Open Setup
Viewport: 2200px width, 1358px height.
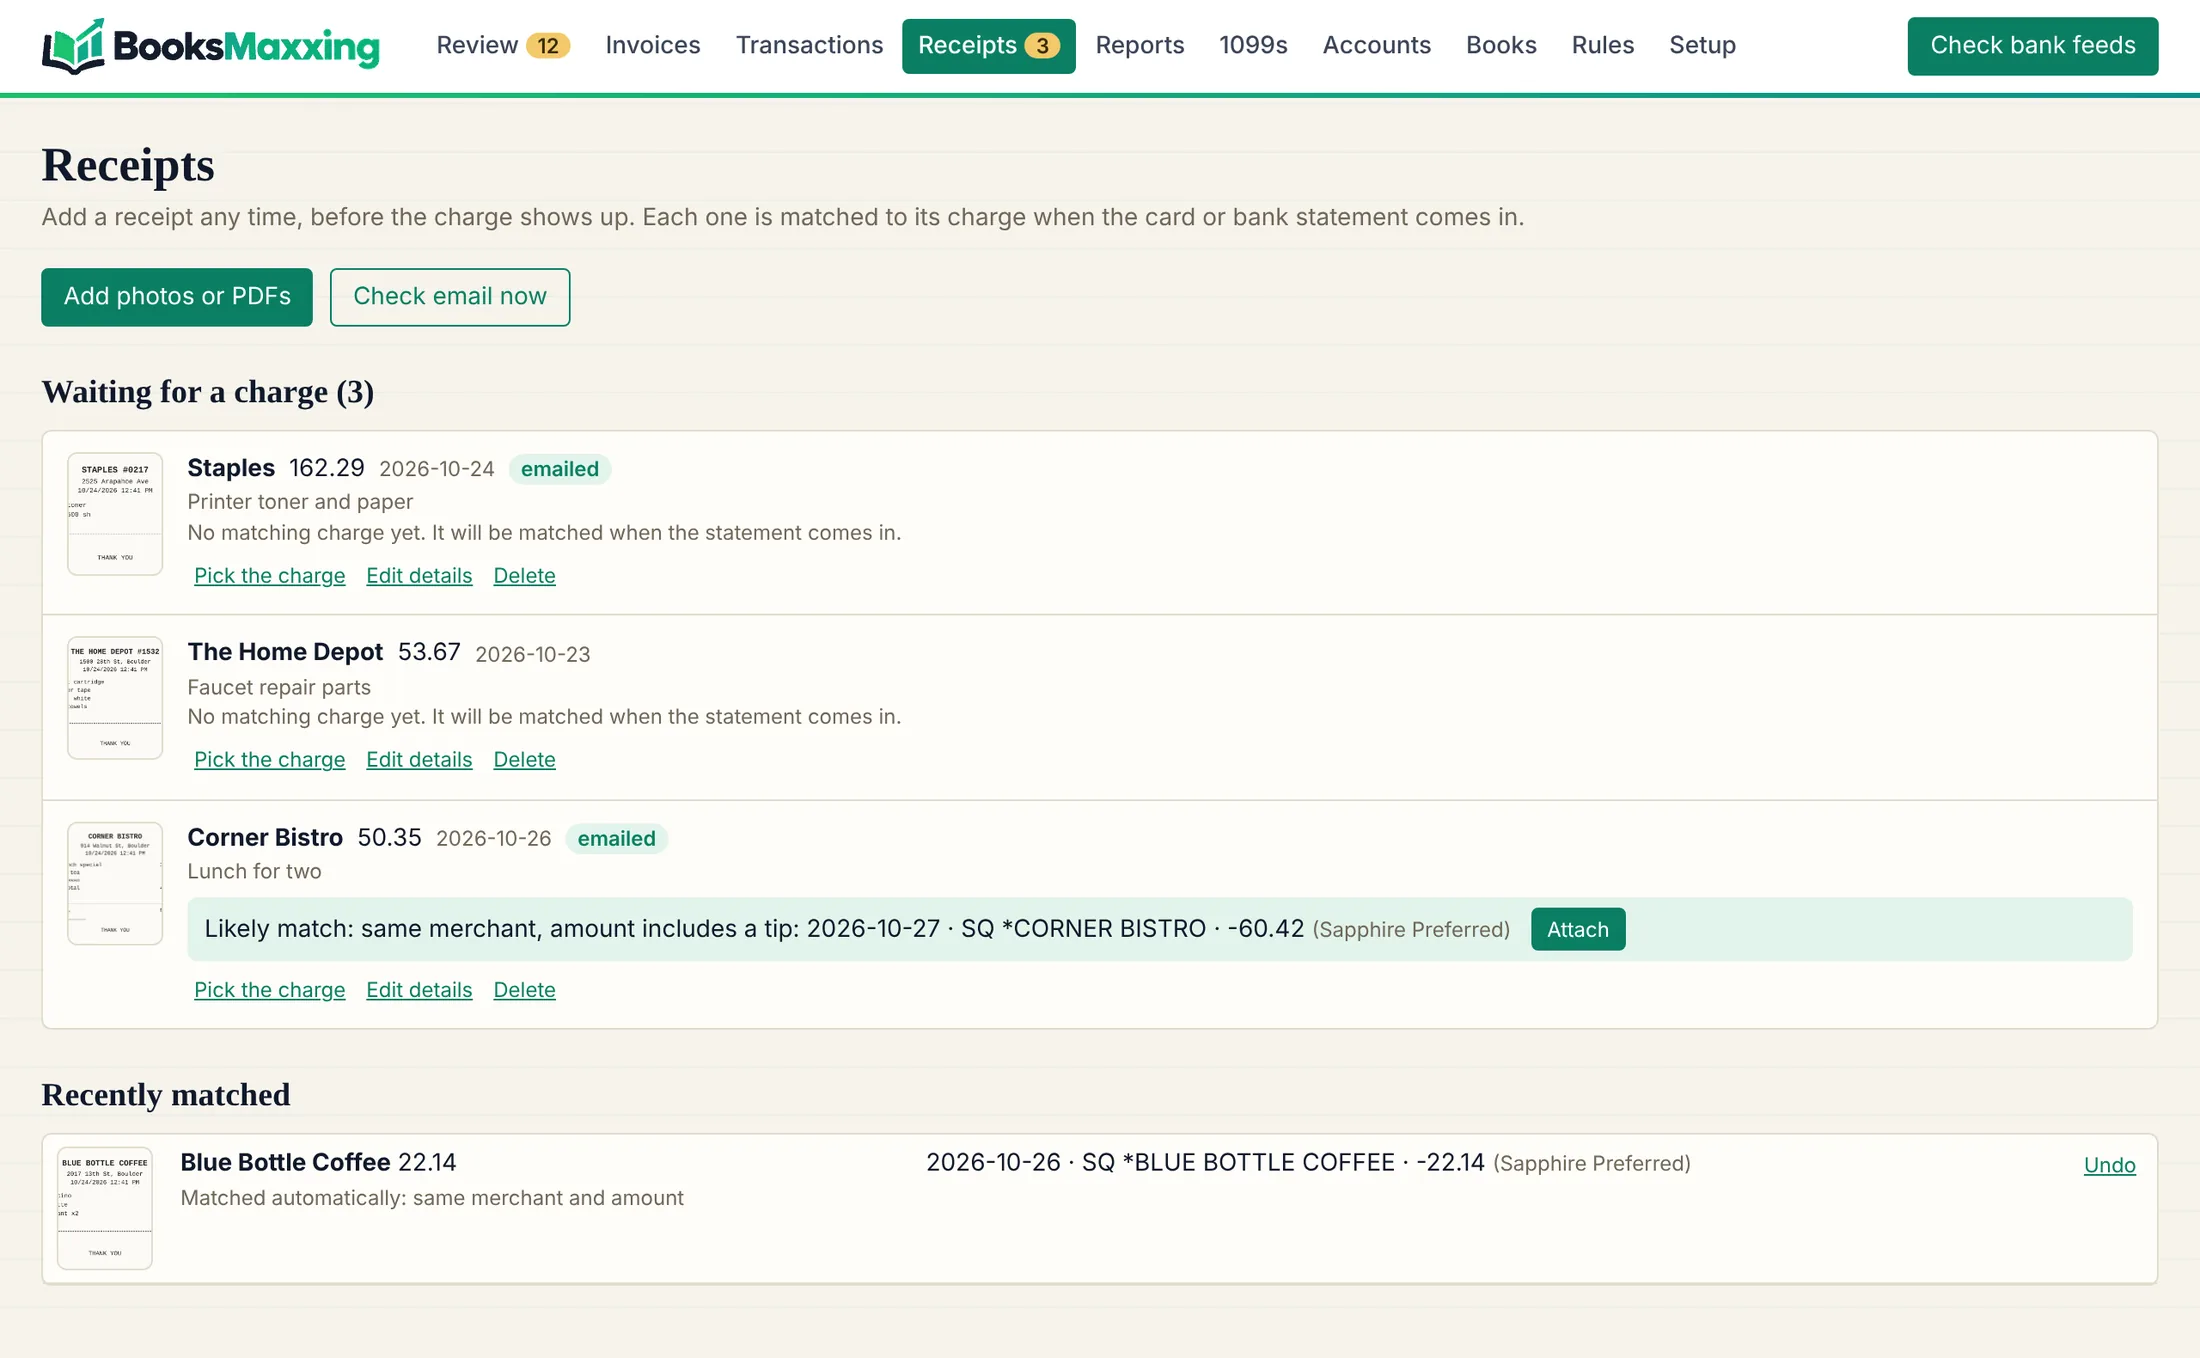coord(1702,46)
